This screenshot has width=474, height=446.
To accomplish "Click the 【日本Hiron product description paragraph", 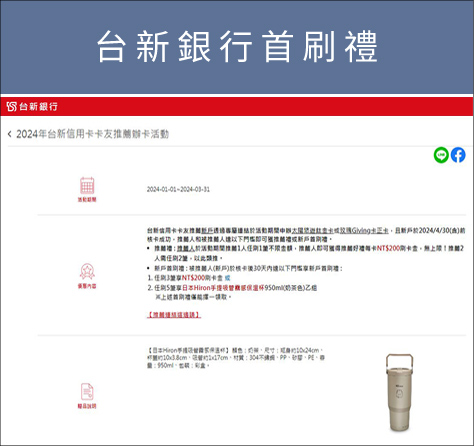I will [x=236, y=358].
